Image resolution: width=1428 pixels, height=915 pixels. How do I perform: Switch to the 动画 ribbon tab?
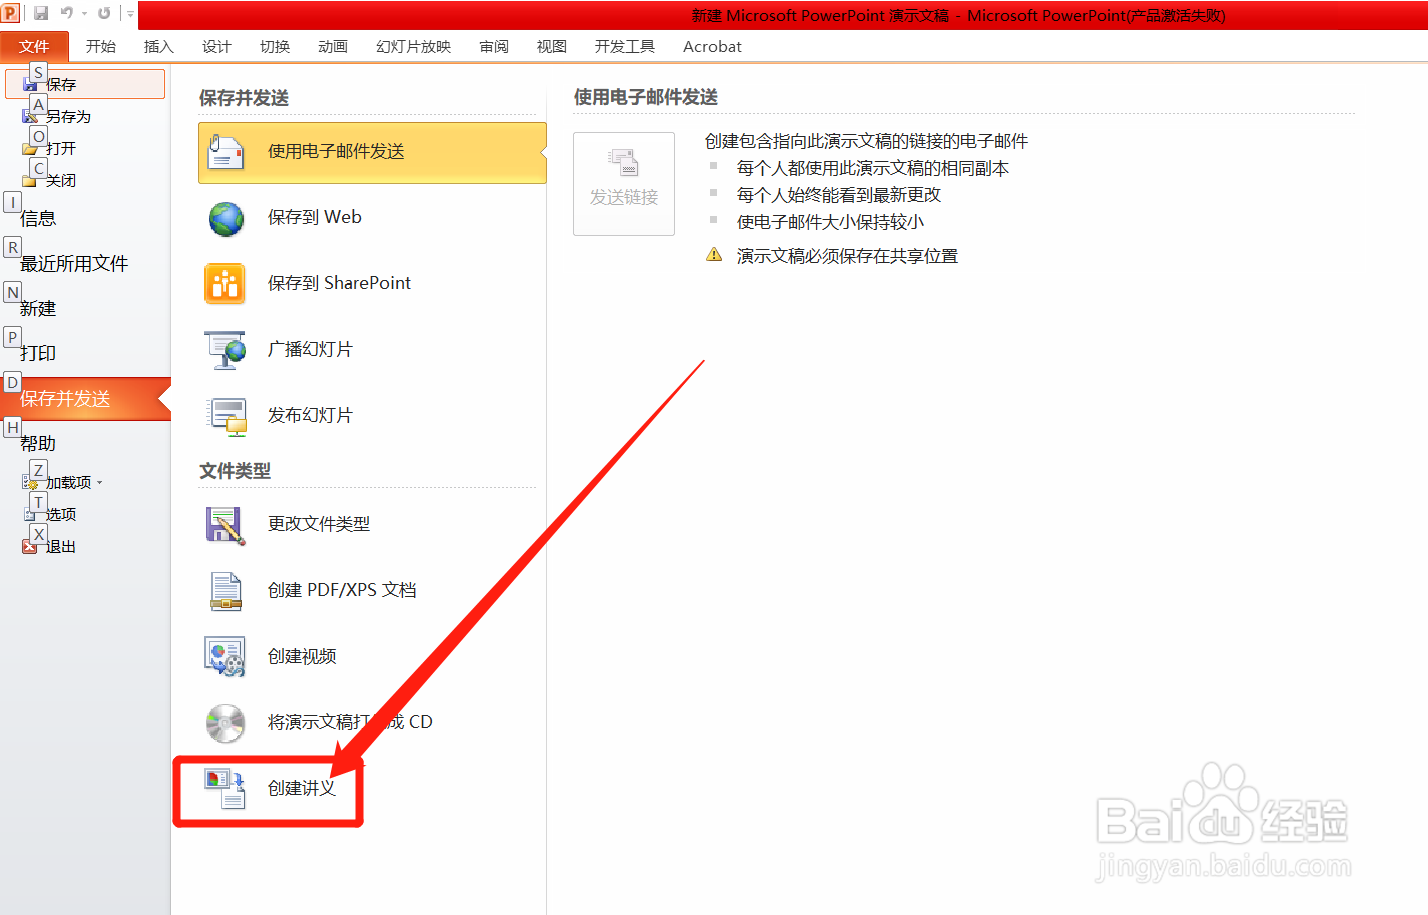(333, 46)
